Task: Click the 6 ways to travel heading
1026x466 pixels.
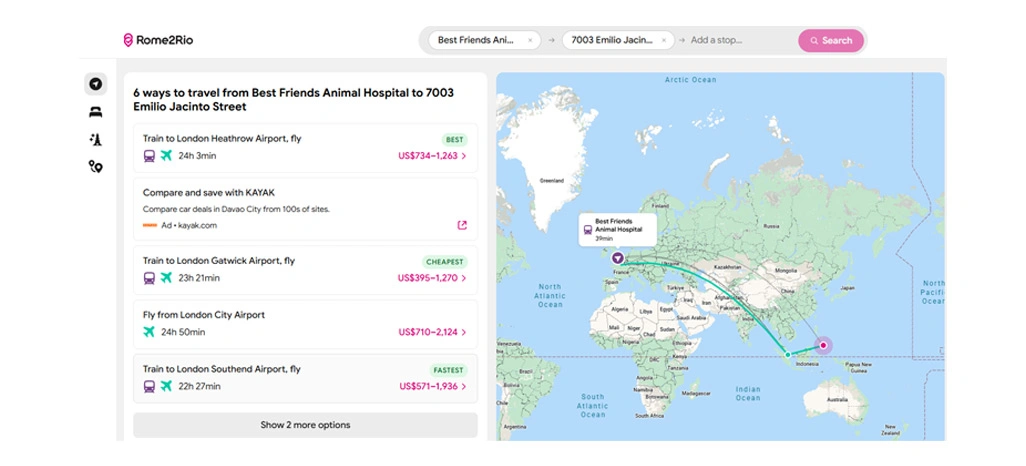Action: 293,99
